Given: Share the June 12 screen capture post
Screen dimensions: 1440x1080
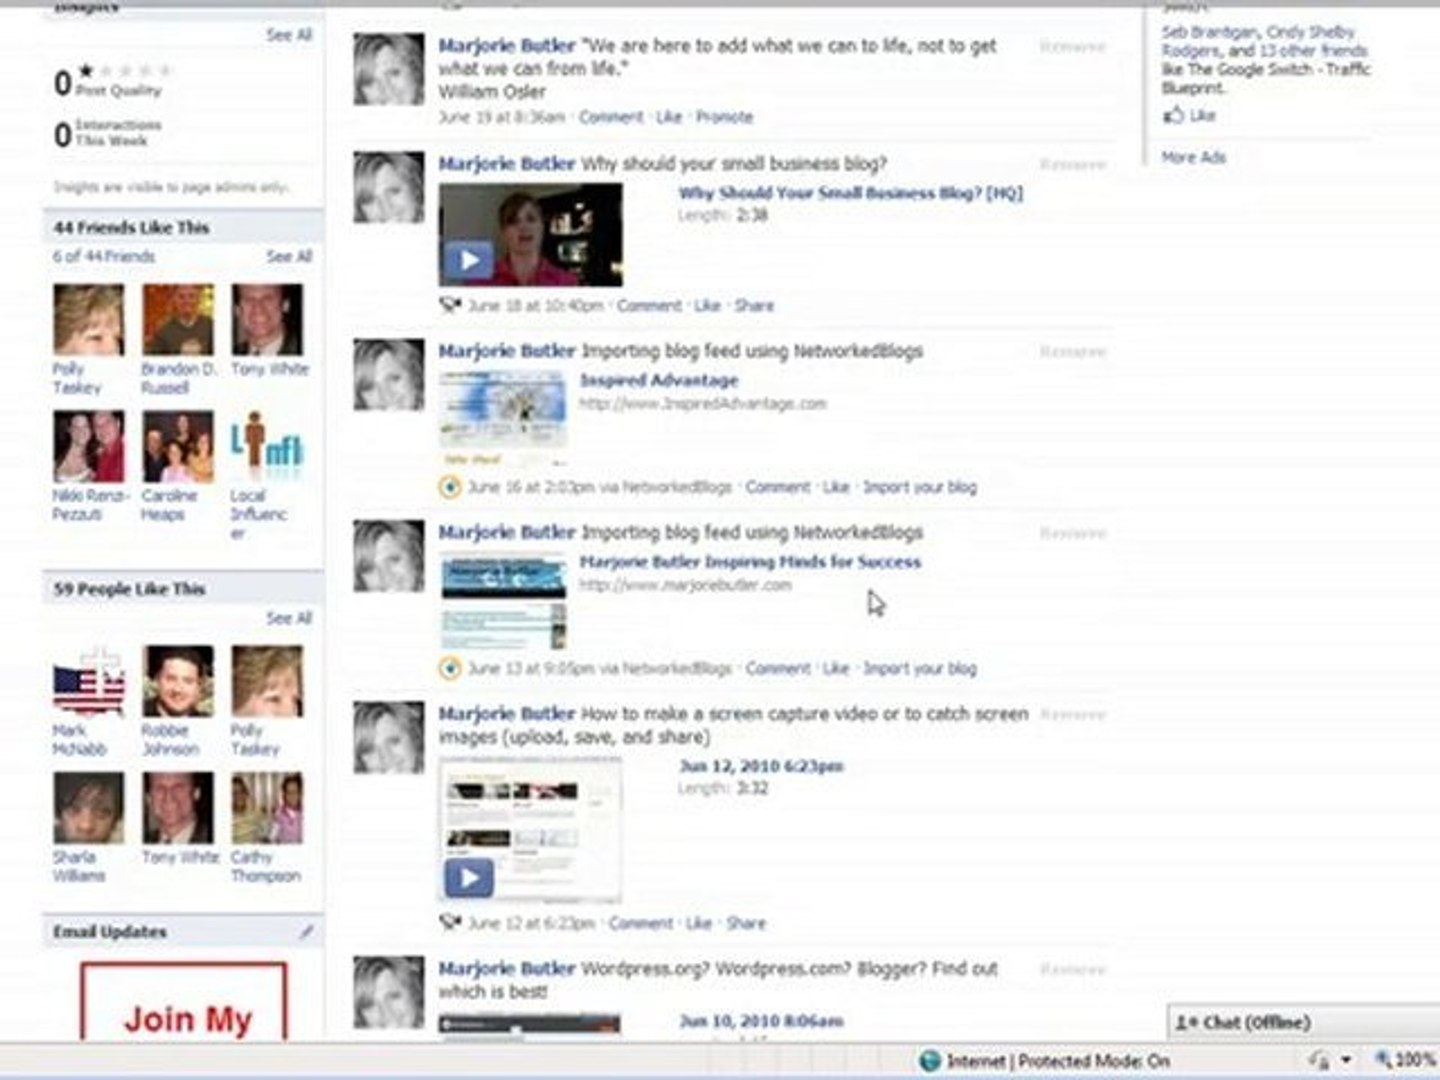Looking at the screenshot, I should point(746,922).
